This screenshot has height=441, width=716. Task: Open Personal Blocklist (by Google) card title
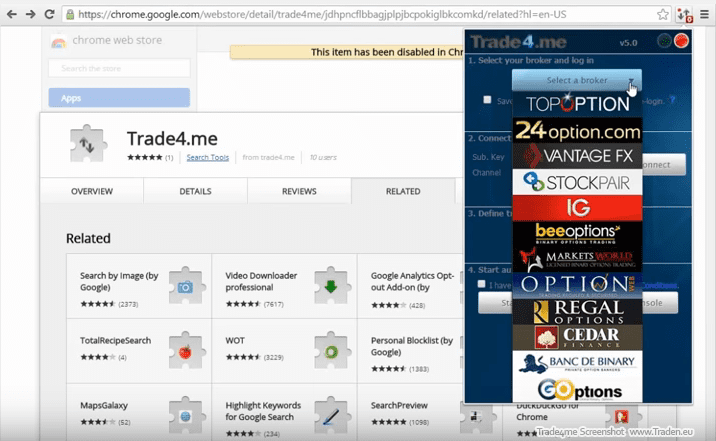[x=412, y=346]
